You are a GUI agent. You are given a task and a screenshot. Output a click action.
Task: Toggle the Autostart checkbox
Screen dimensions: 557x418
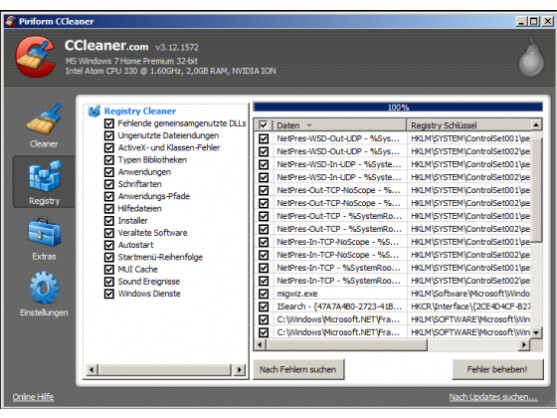[109, 245]
